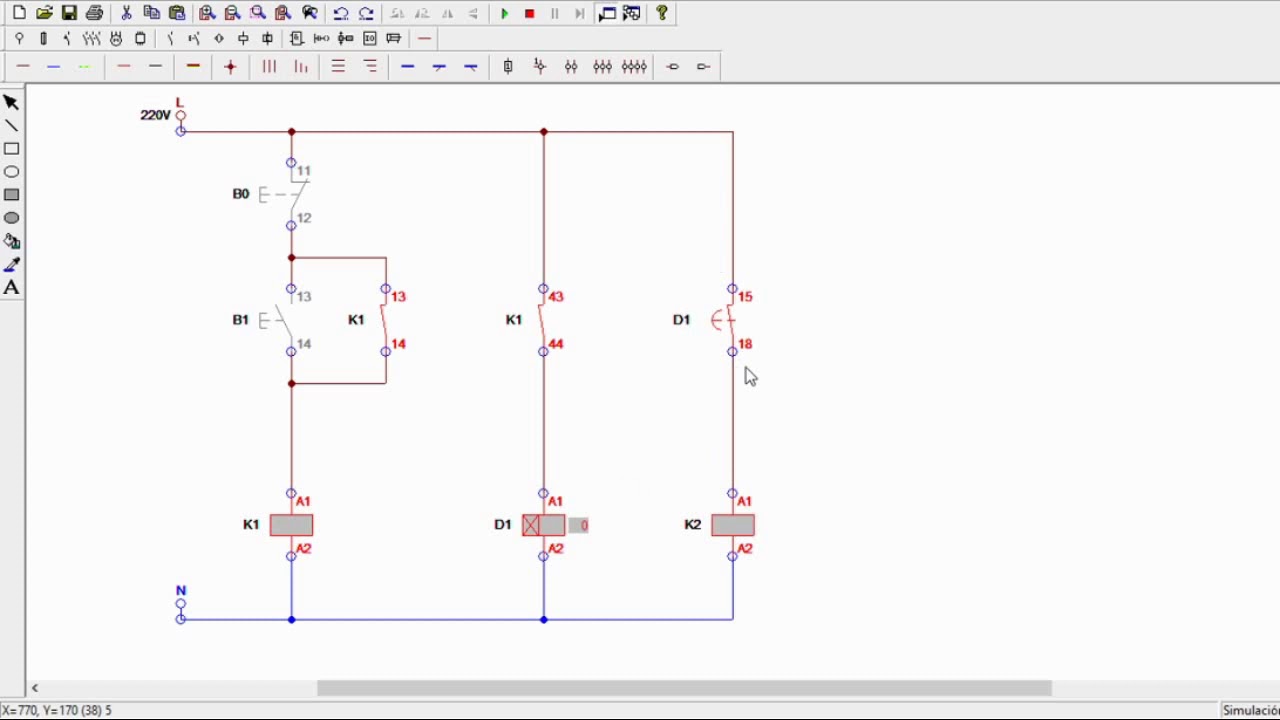Click the L phase terminal label
This screenshot has width=1280, height=720.
click(x=180, y=102)
